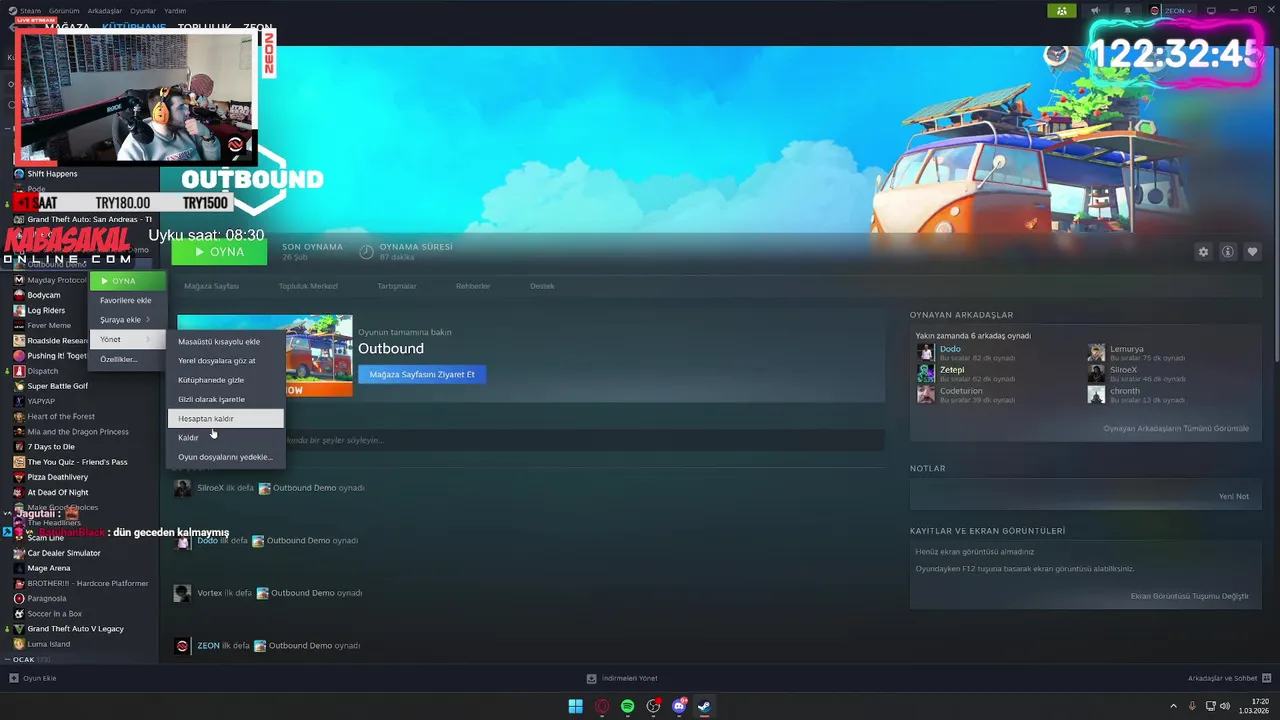Click 'Yeni Not' in notes panel
The height and width of the screenshot is (720, 1280).
point(1234,496)
